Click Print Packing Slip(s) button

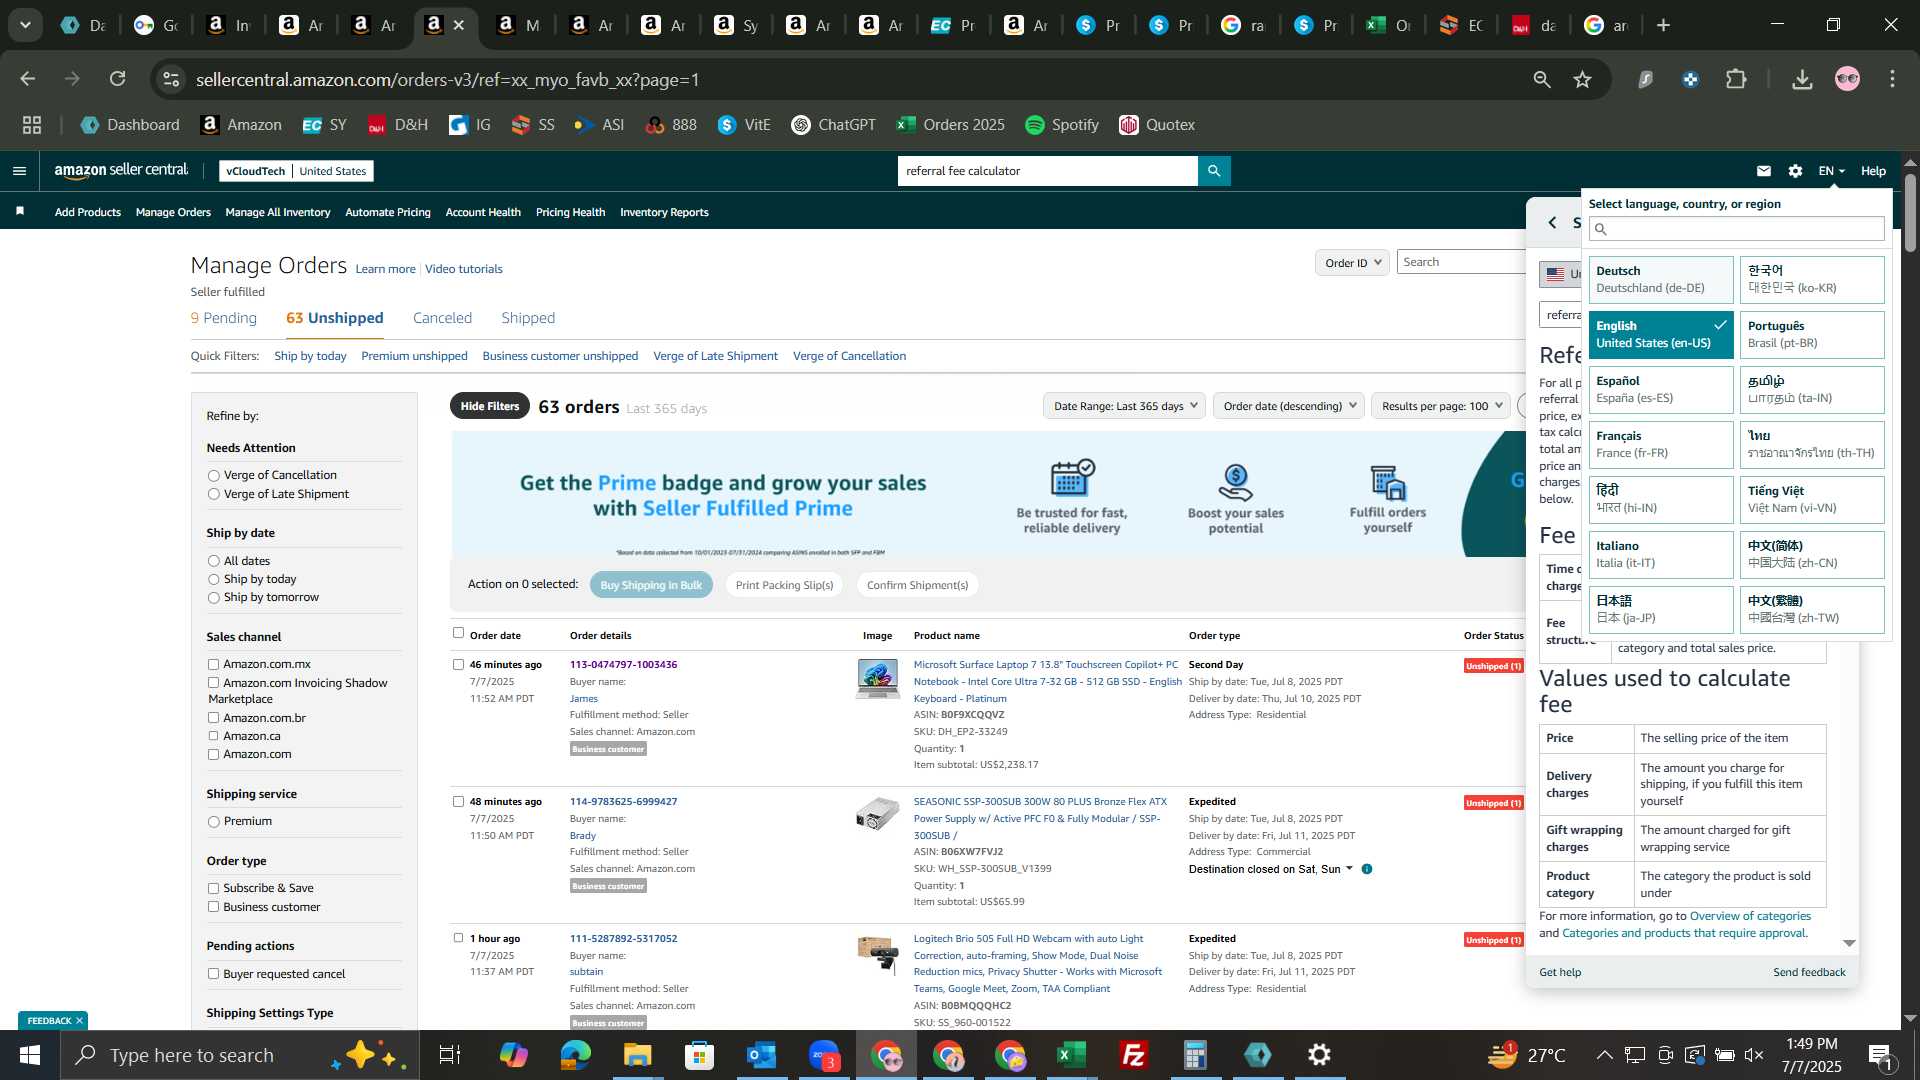coord(784,585)
